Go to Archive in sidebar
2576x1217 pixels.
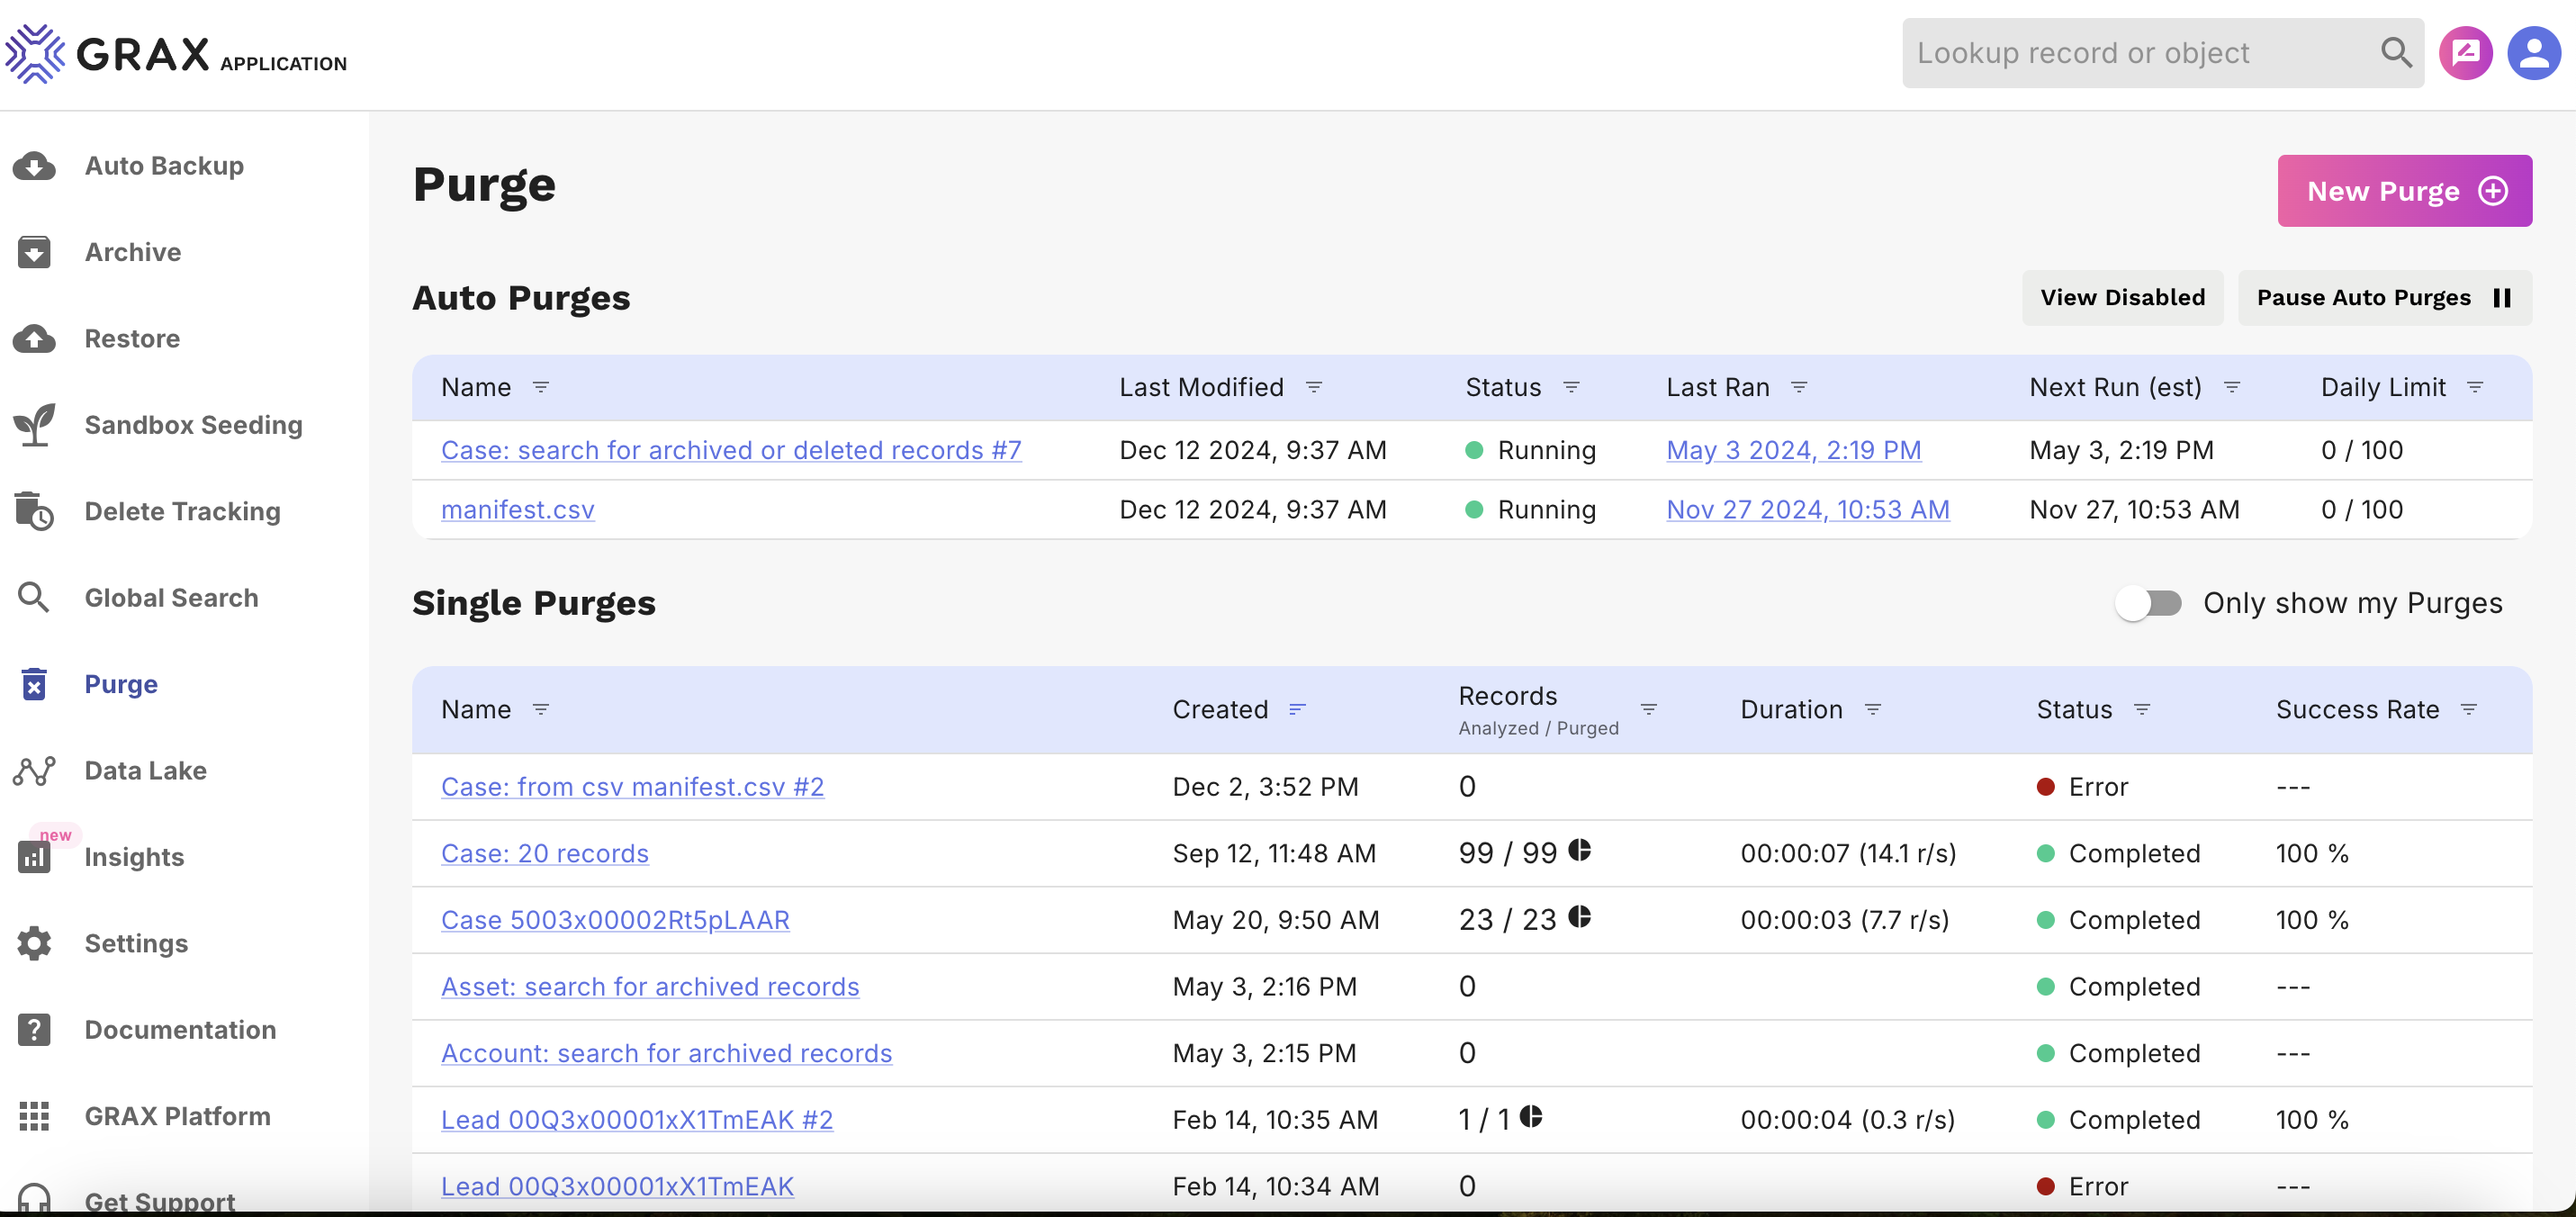(x=133, y=252)
